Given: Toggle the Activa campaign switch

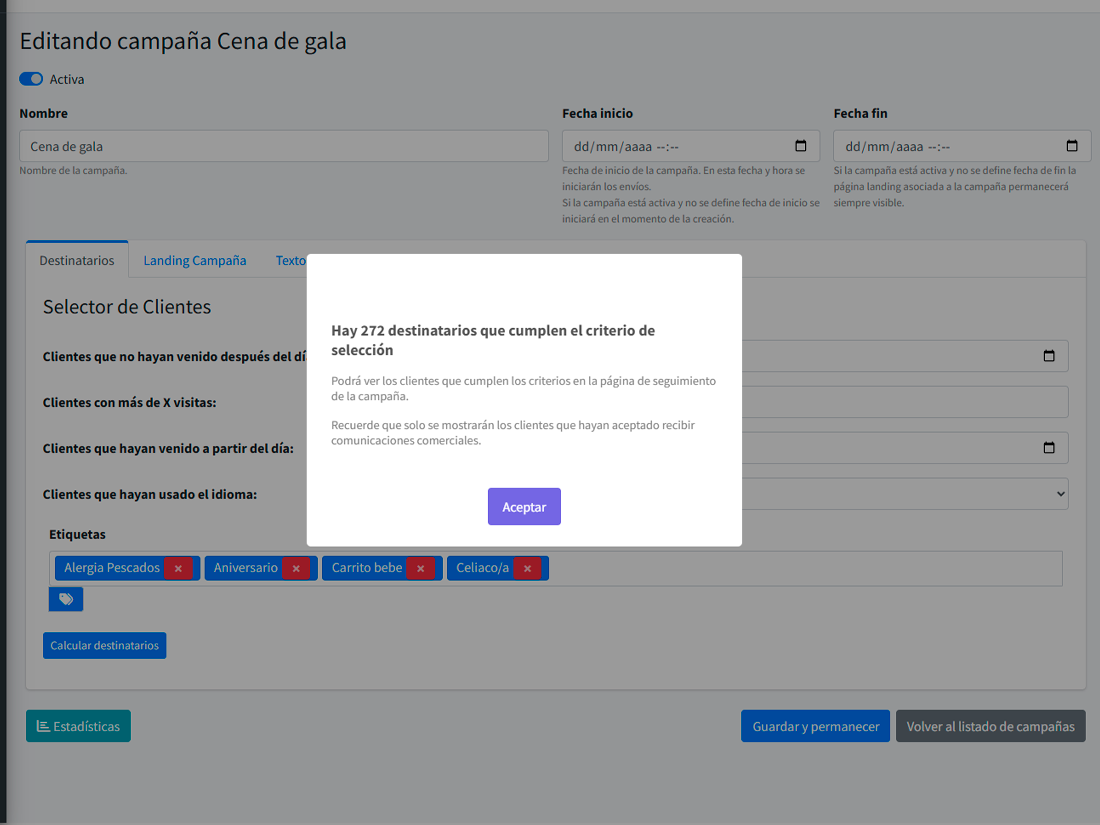Looking at the screenshot, I should (x=31, y=79).
